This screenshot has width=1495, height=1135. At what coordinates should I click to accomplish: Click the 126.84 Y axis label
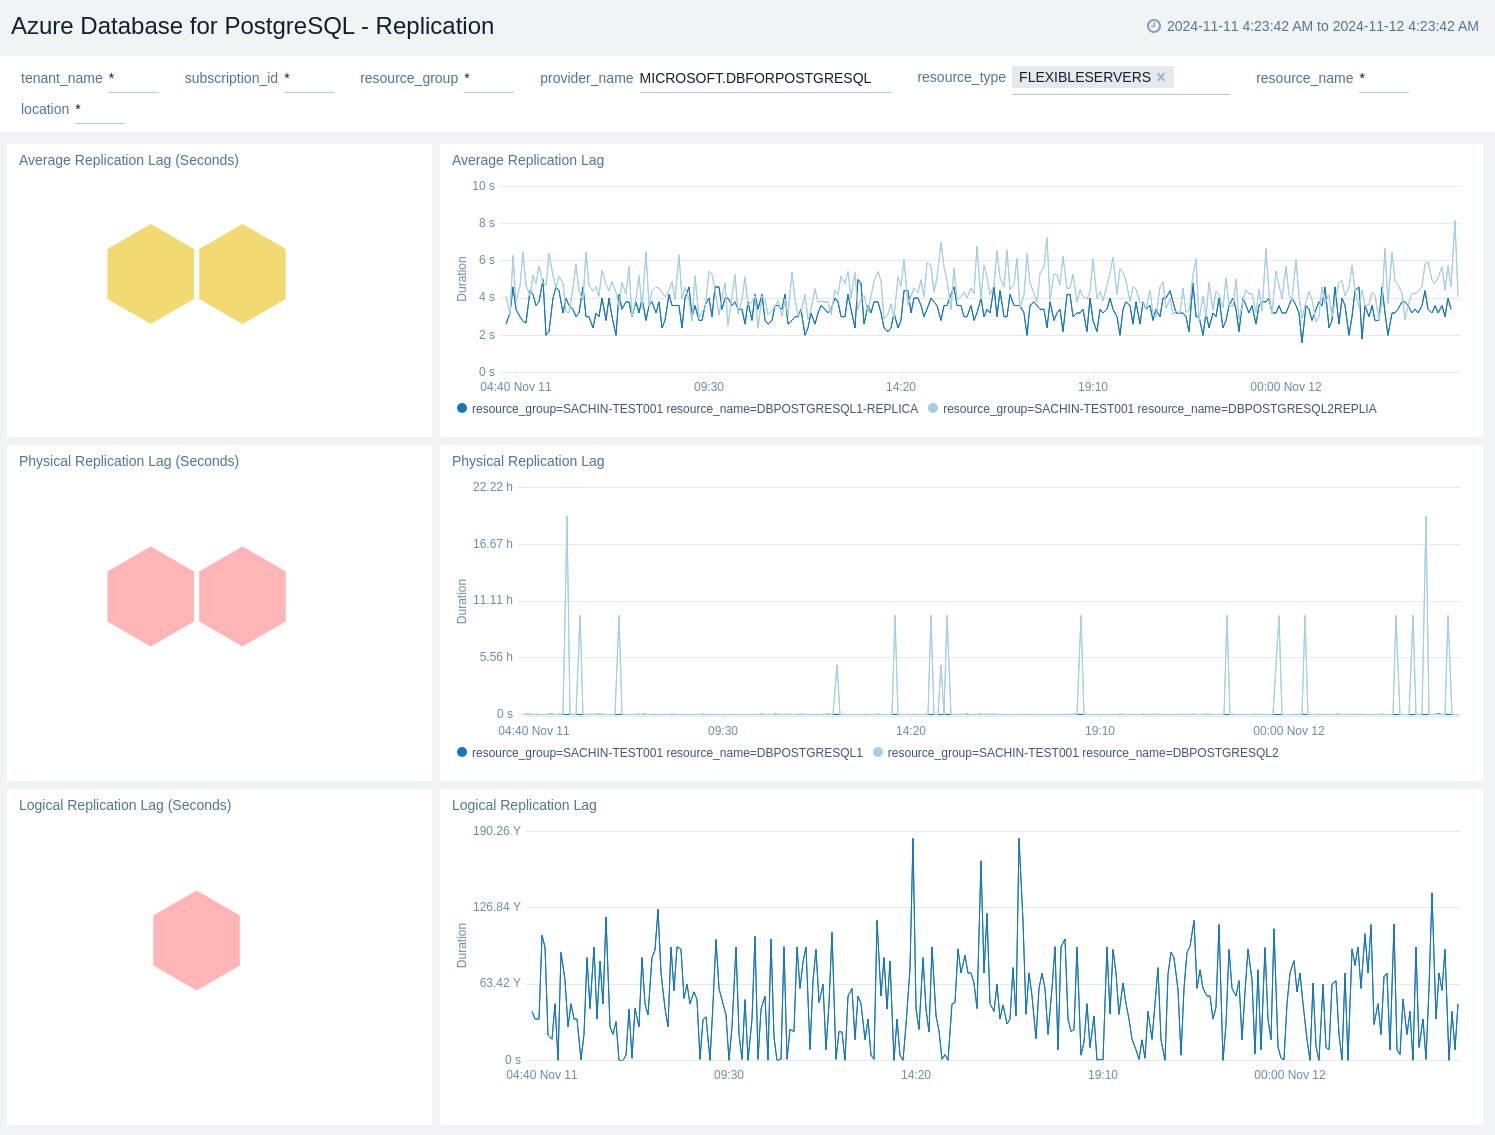click(x=497, y=907)
